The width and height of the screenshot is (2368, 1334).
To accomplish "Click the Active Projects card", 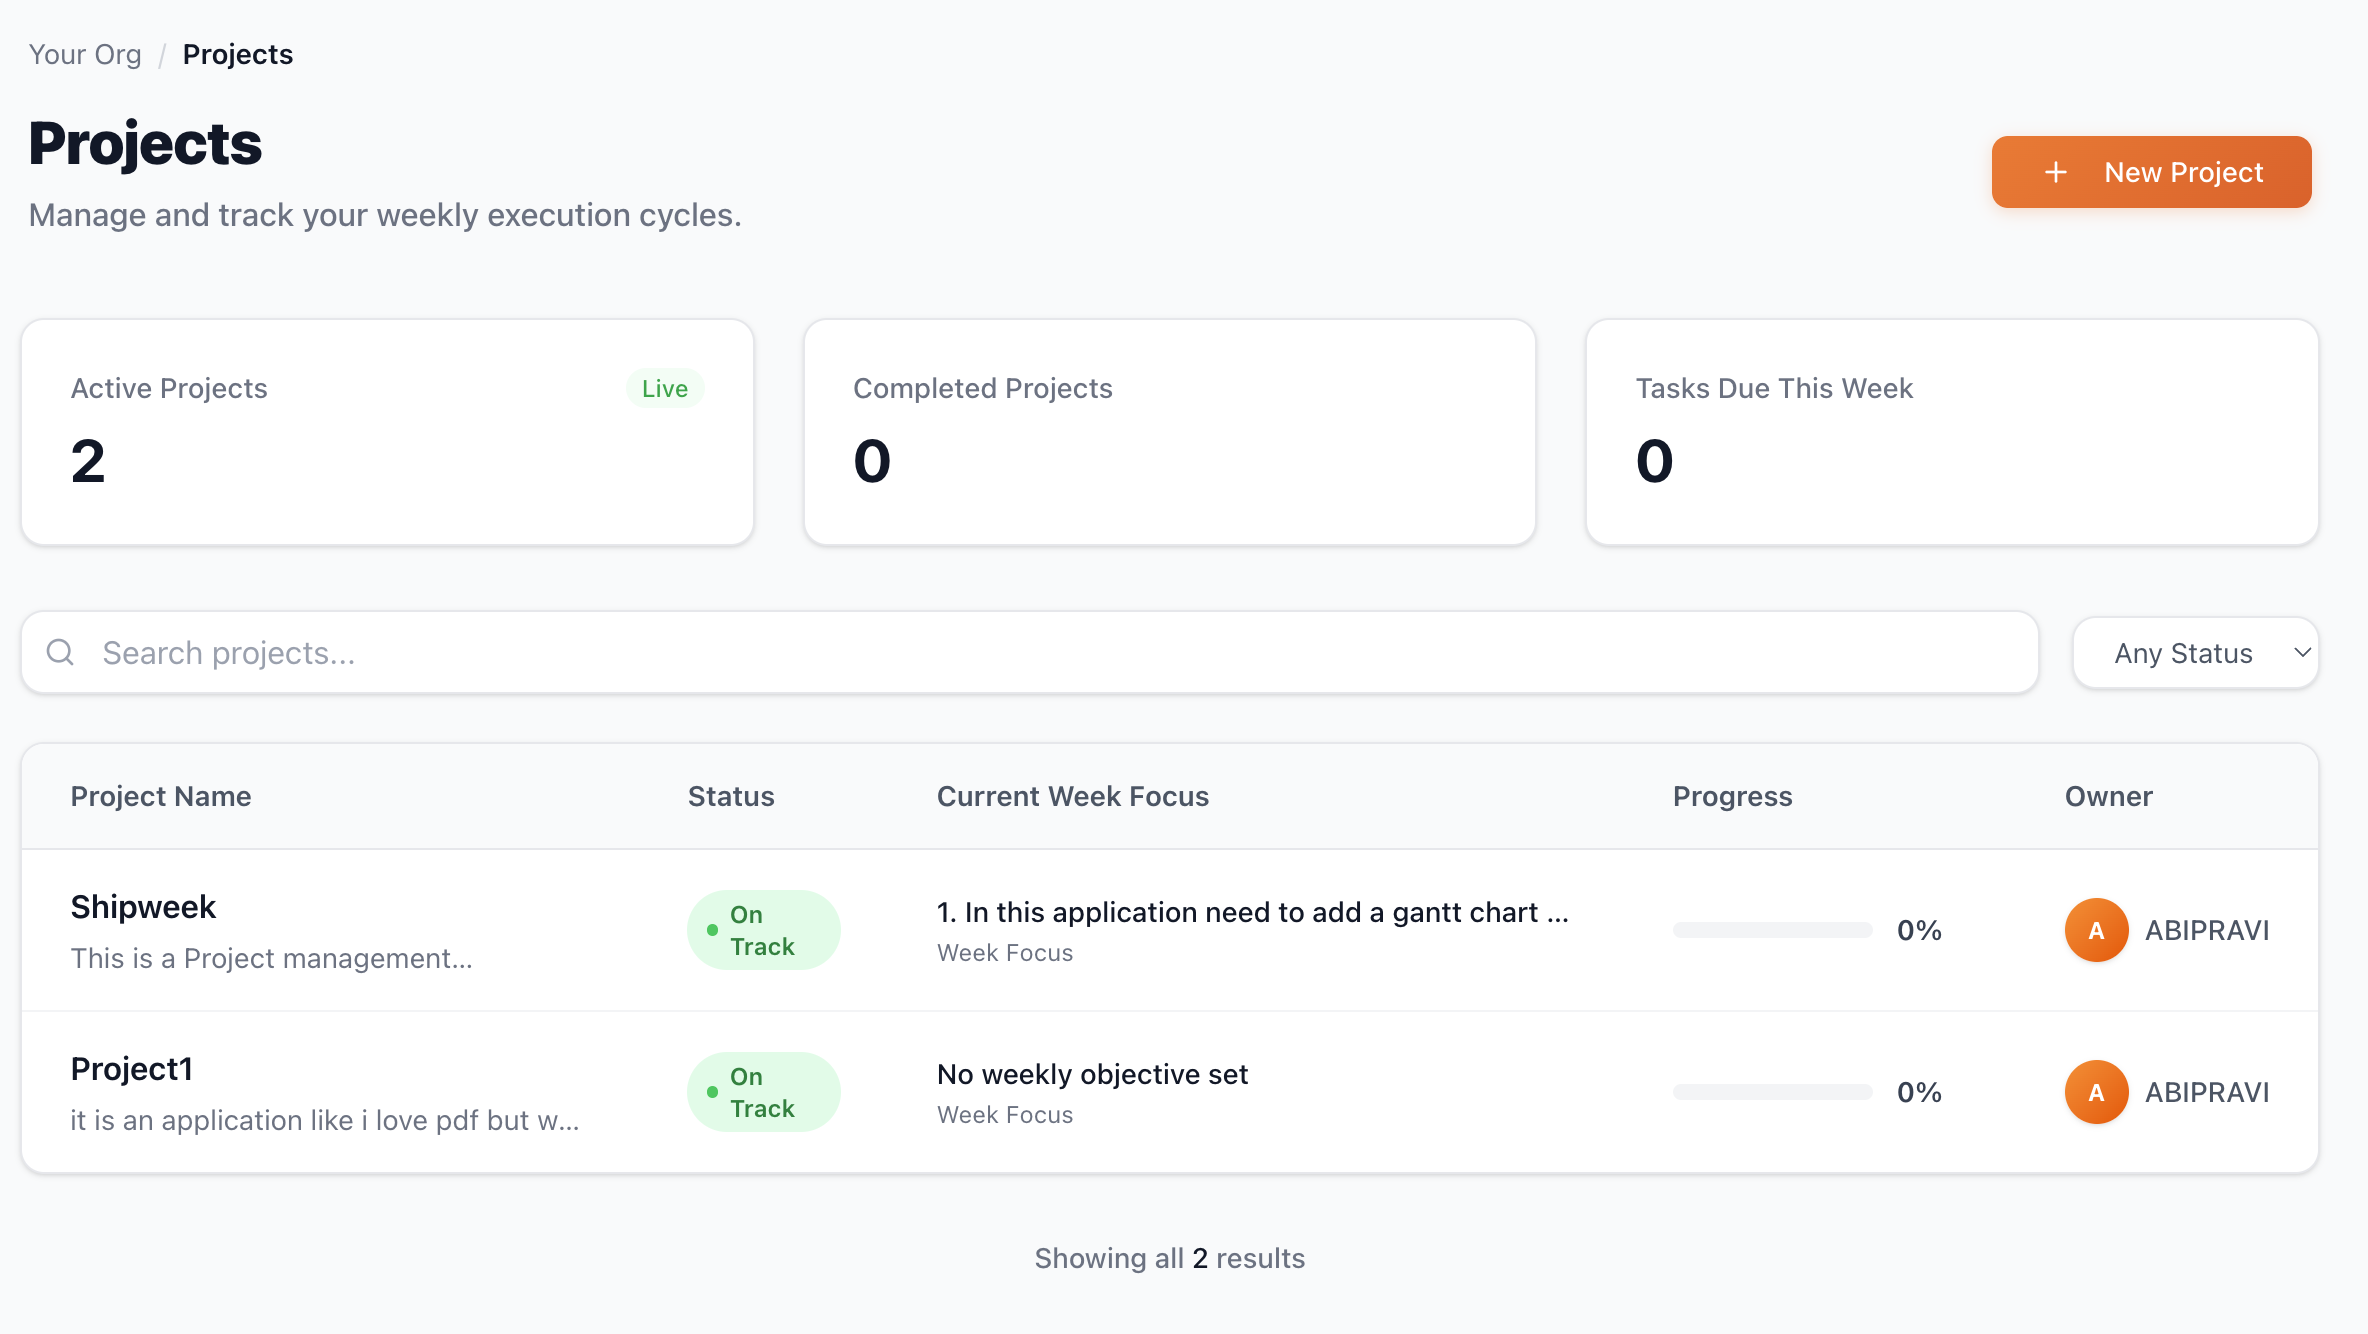I will 387,432.
